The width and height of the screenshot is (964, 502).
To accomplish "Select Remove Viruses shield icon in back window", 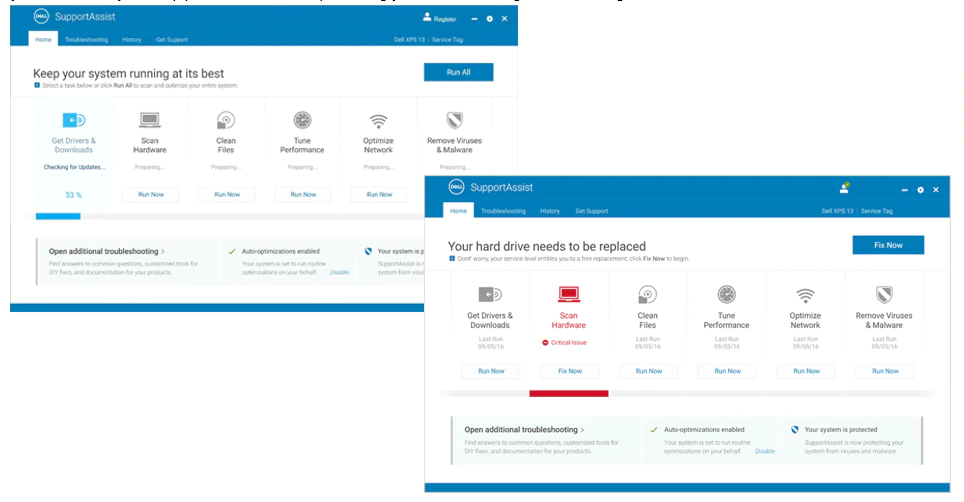I will [454, 120].
